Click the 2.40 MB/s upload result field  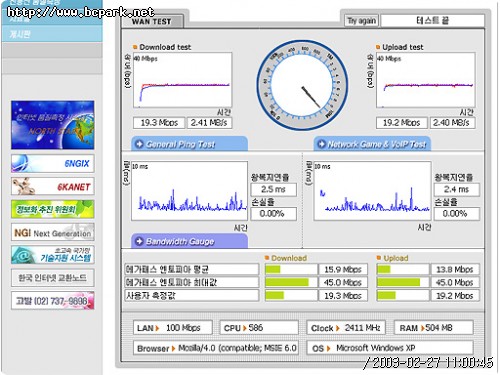pos(452,123)
